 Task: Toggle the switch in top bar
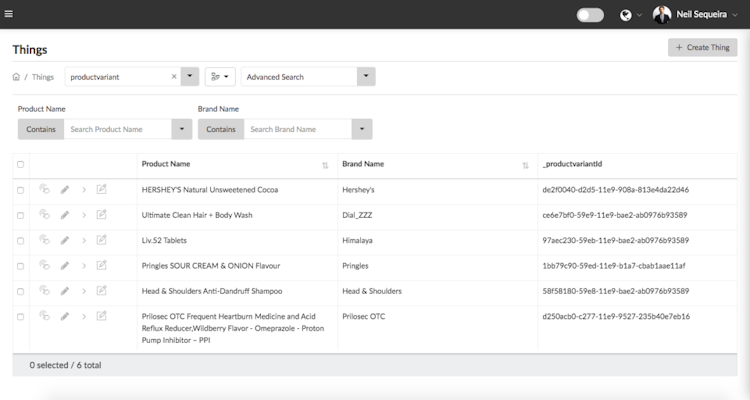(x=590, y=15)
